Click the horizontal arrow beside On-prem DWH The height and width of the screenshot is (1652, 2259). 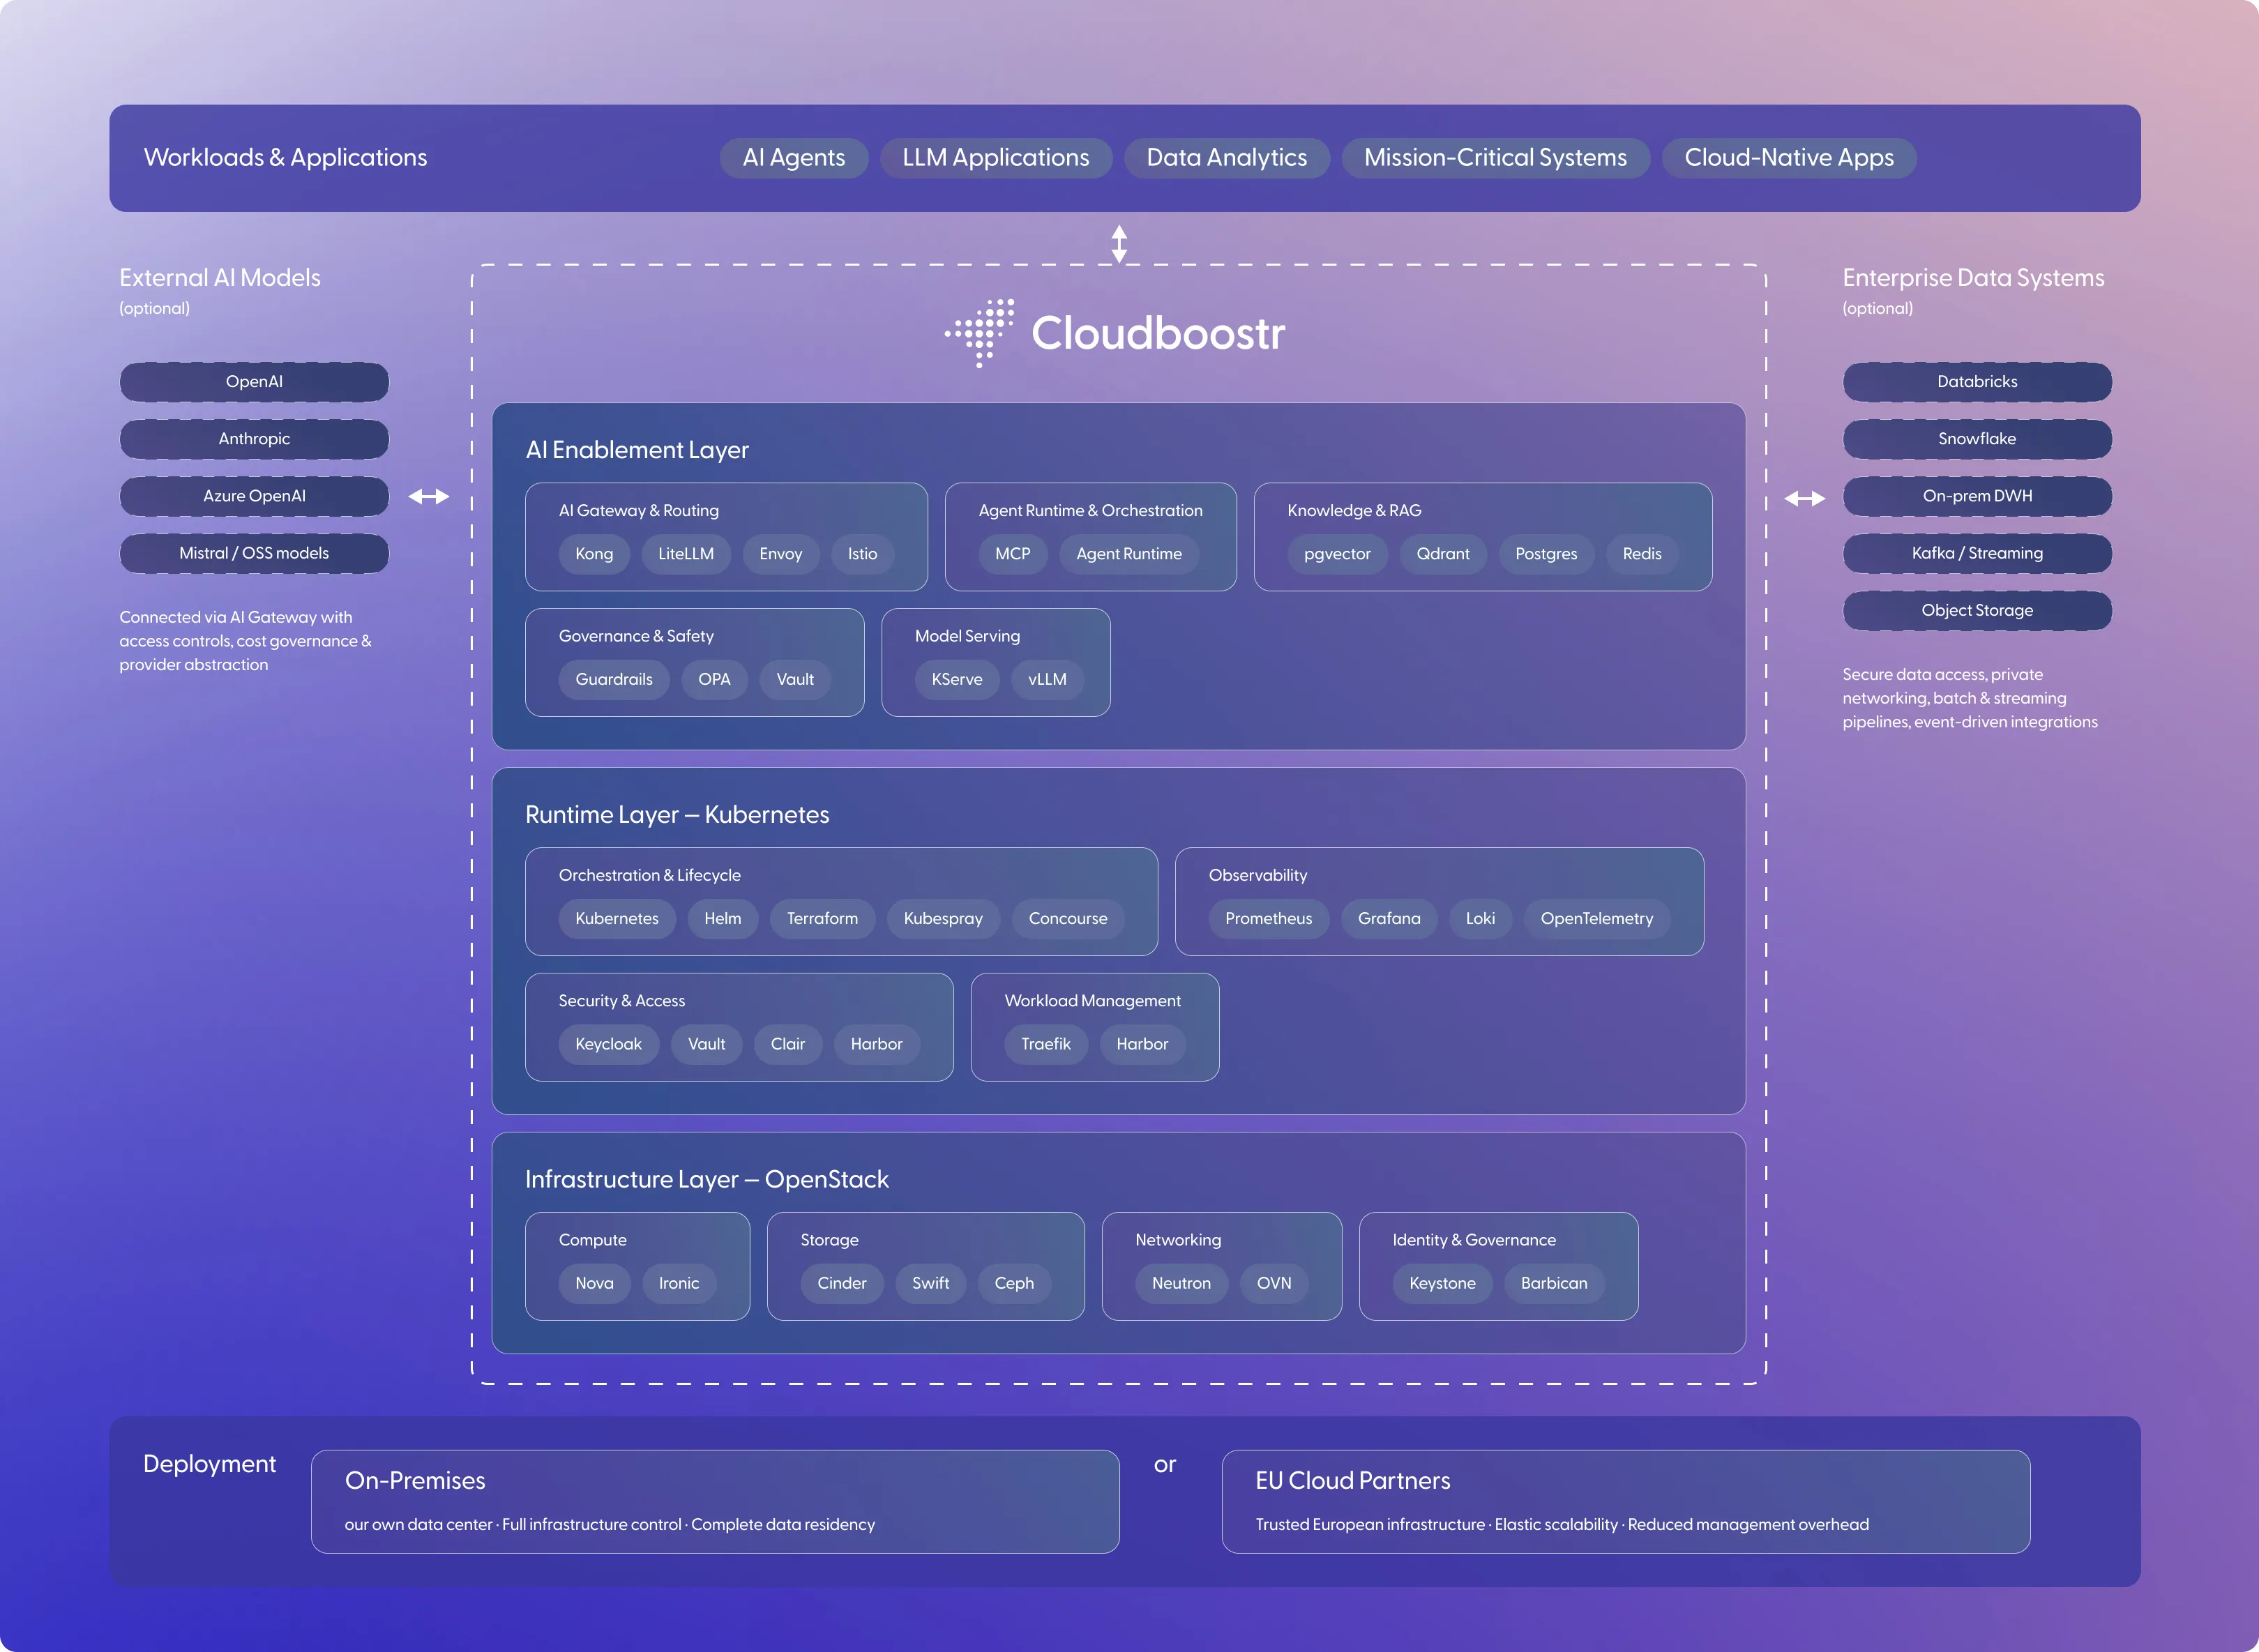click(1804, 498)
